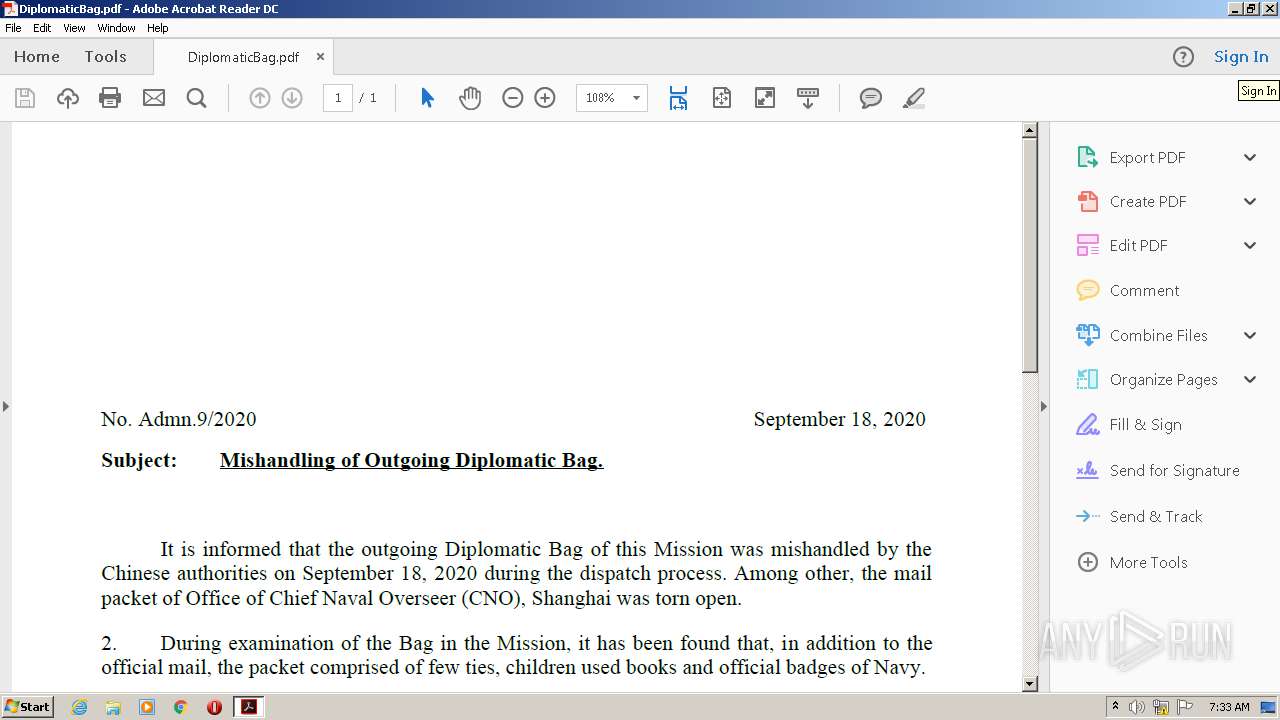Expand the Create PDF chevron
The width and height of the screenshot is (1280, 720).
[x=1250, y=201]
